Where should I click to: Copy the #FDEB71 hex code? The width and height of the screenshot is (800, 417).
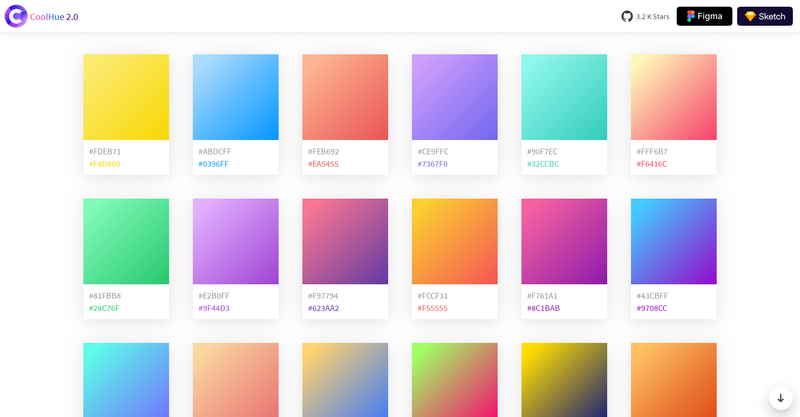click(105, 152)
